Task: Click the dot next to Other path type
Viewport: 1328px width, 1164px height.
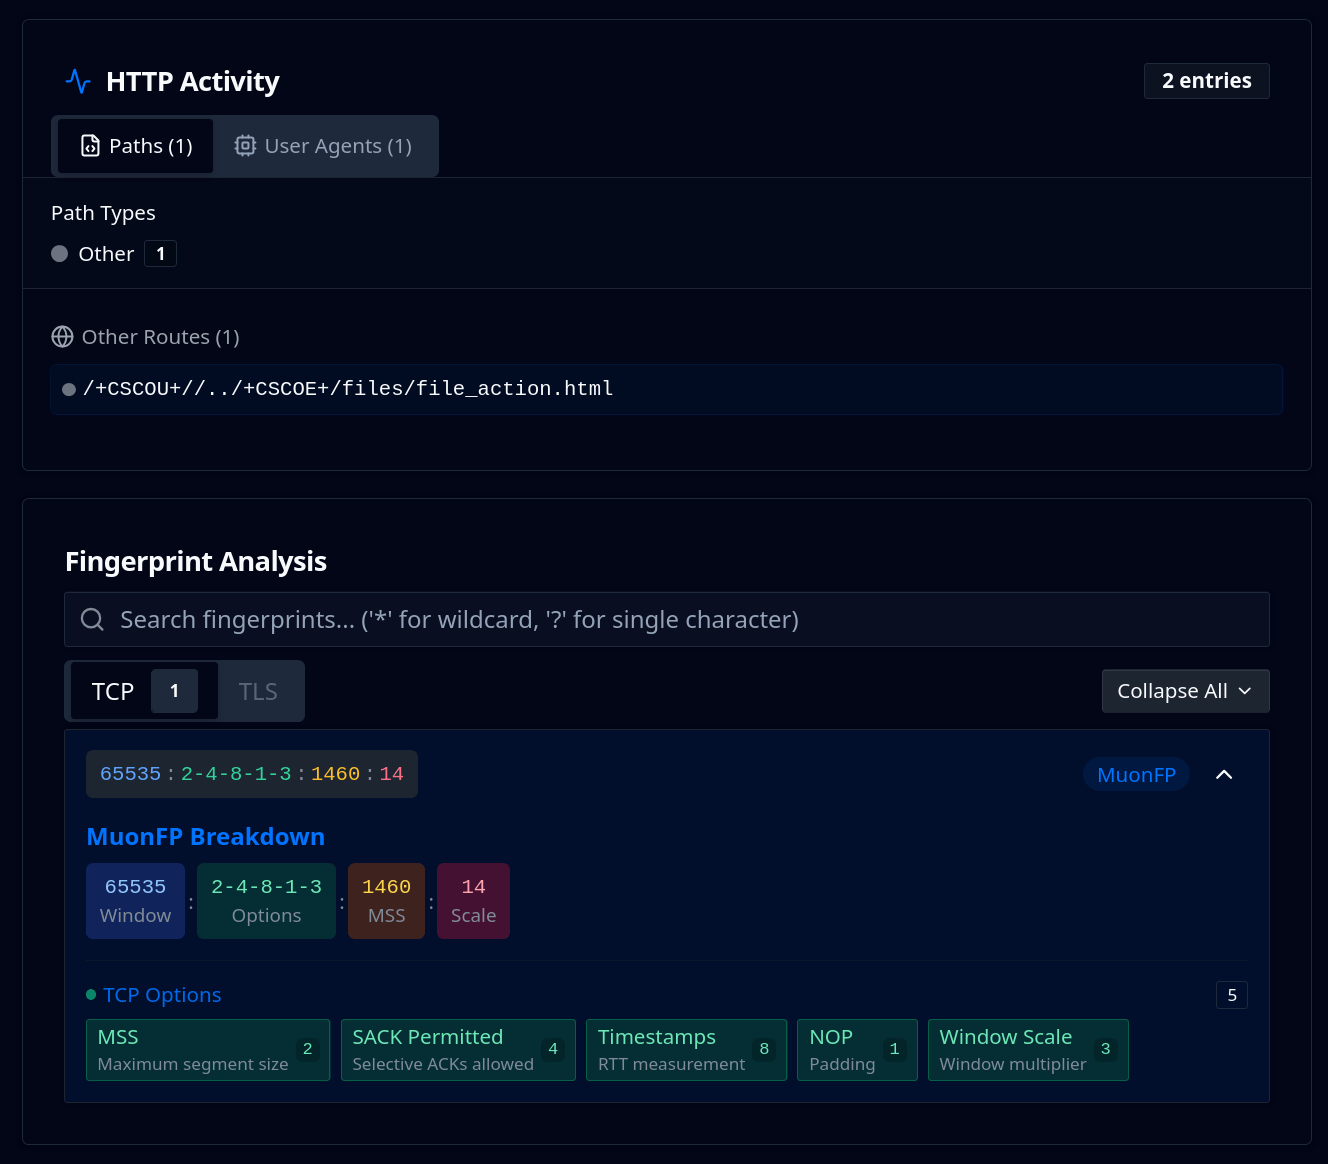Action: coord(59,253)
